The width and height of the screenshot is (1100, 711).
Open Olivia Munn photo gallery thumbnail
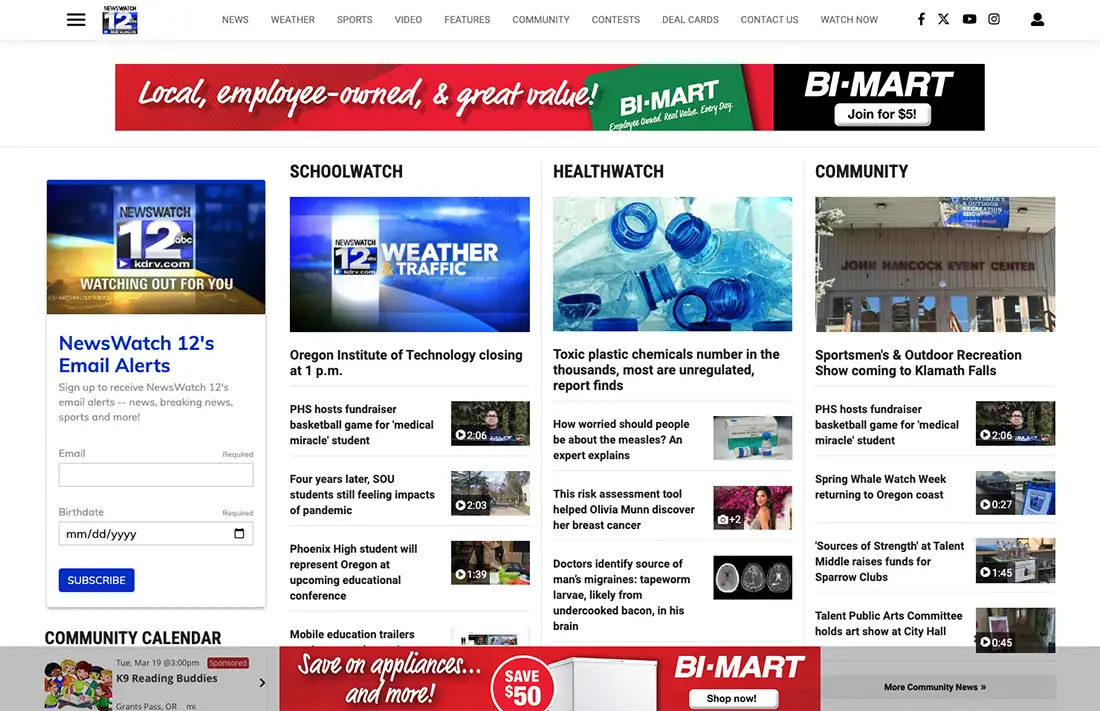[x=753, y=507]
